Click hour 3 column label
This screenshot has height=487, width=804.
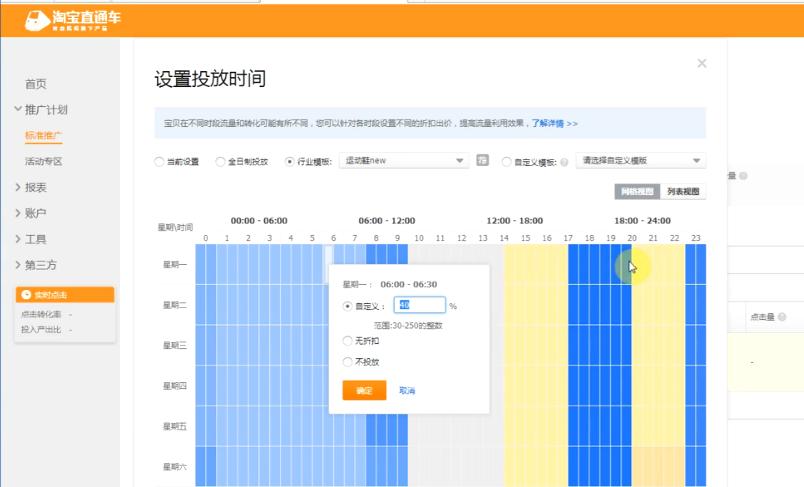(x=269, y=238)
